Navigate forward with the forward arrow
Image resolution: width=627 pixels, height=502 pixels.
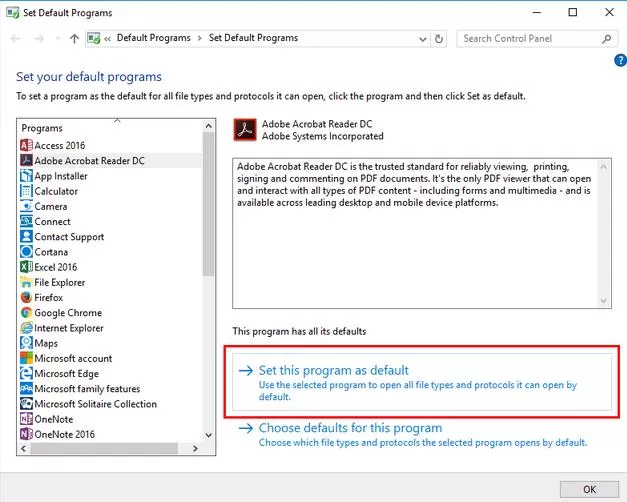coord(39,38)
